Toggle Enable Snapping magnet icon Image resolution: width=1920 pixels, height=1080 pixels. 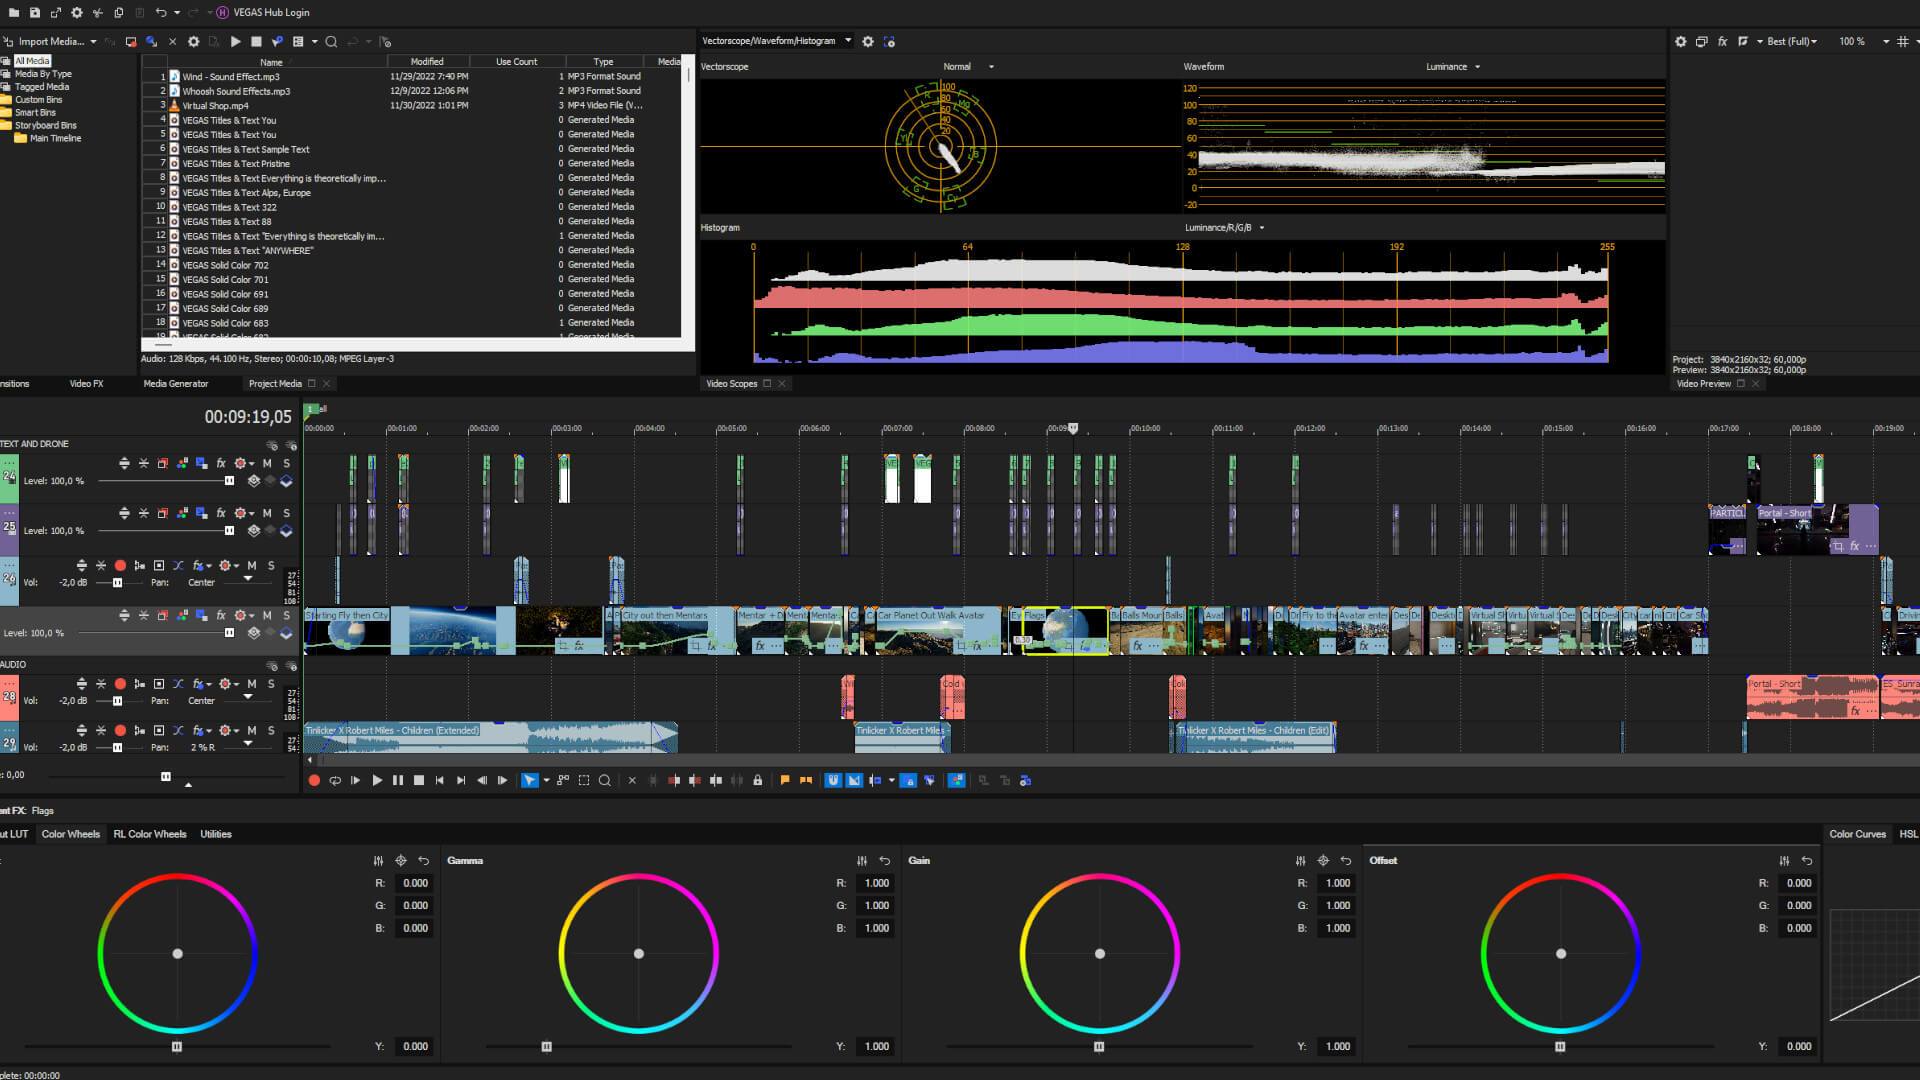(x=833, y=781)
